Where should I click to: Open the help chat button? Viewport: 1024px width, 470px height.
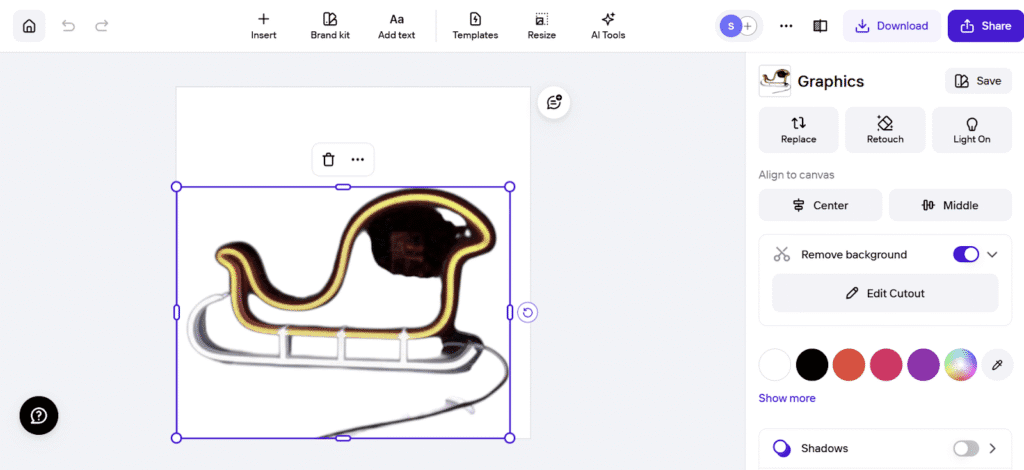39,415
